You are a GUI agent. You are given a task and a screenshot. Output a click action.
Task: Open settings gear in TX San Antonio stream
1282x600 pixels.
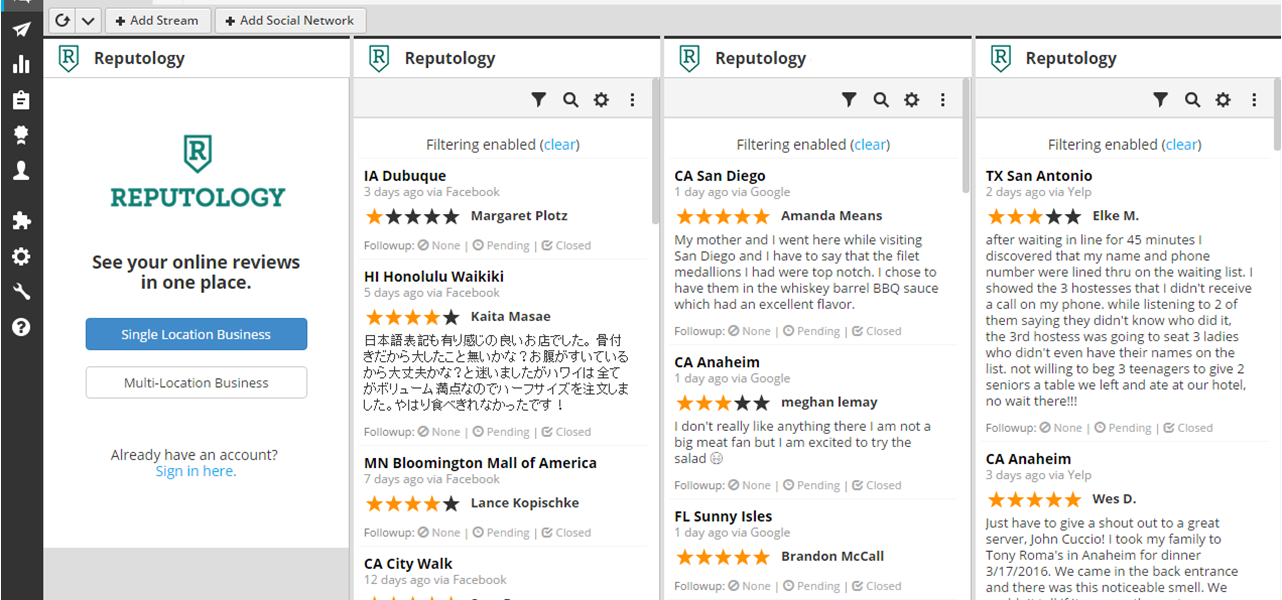(1223, 99)
